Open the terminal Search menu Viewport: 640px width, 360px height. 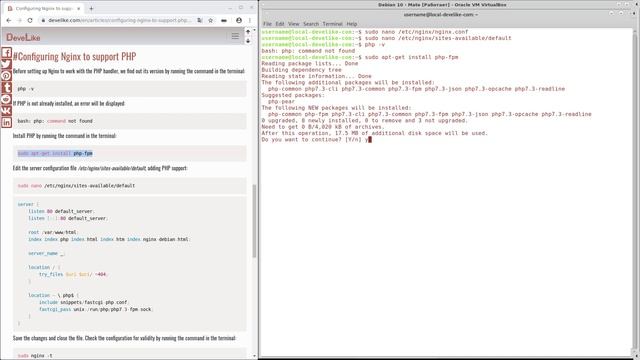click(311, 24)
